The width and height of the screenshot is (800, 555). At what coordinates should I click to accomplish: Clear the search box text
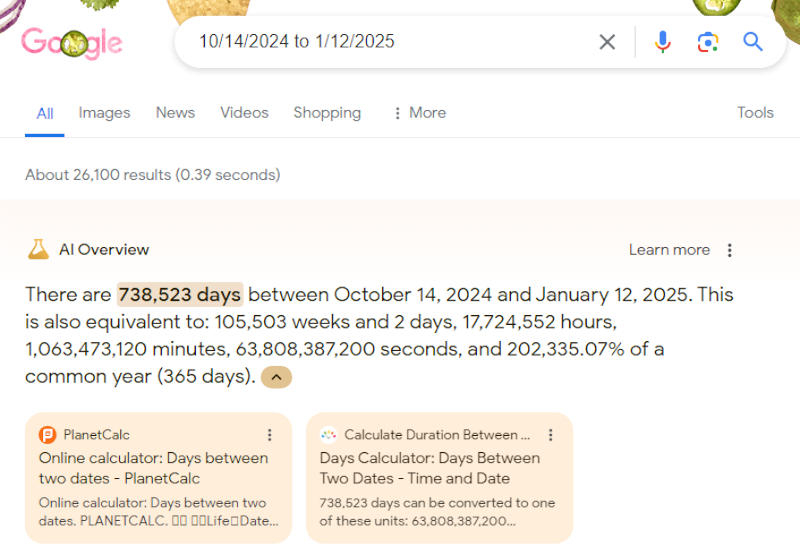coord(607,42)
